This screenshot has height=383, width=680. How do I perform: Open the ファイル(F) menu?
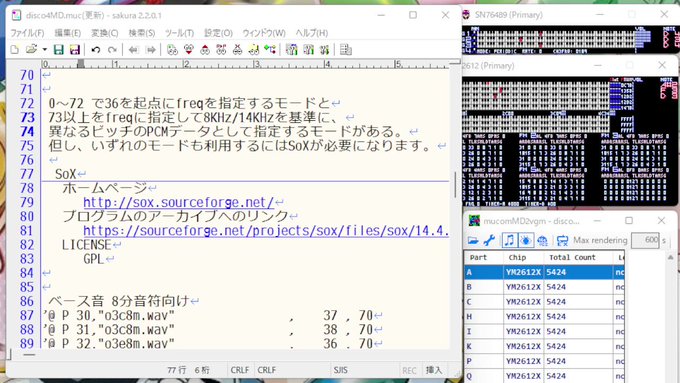27,33
